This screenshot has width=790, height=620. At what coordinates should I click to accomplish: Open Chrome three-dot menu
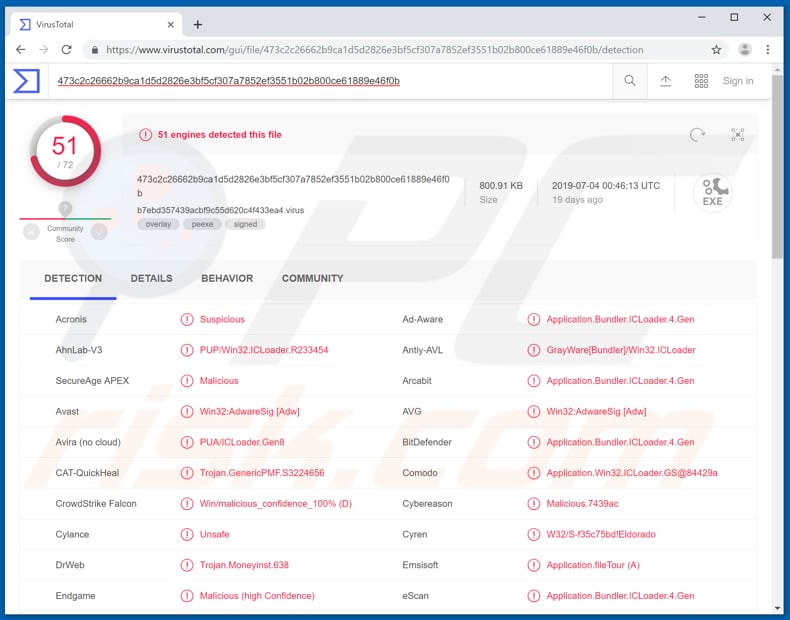coord(767,49)
